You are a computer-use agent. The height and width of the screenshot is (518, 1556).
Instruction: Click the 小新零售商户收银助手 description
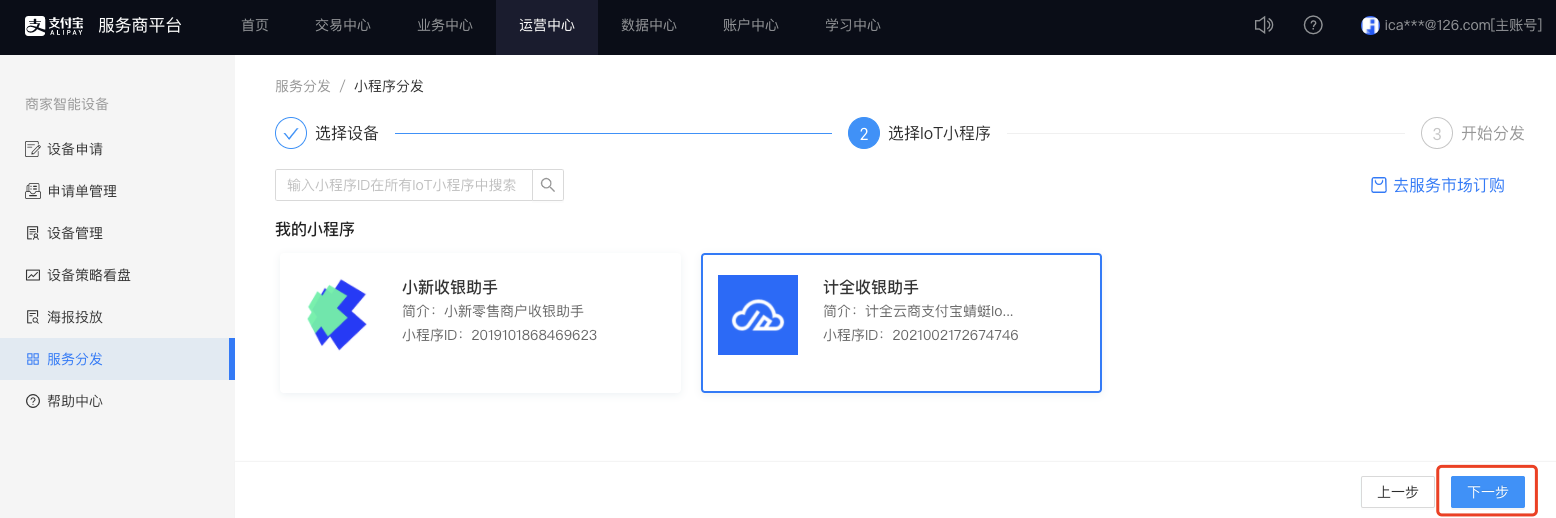[x=514, y=311]
